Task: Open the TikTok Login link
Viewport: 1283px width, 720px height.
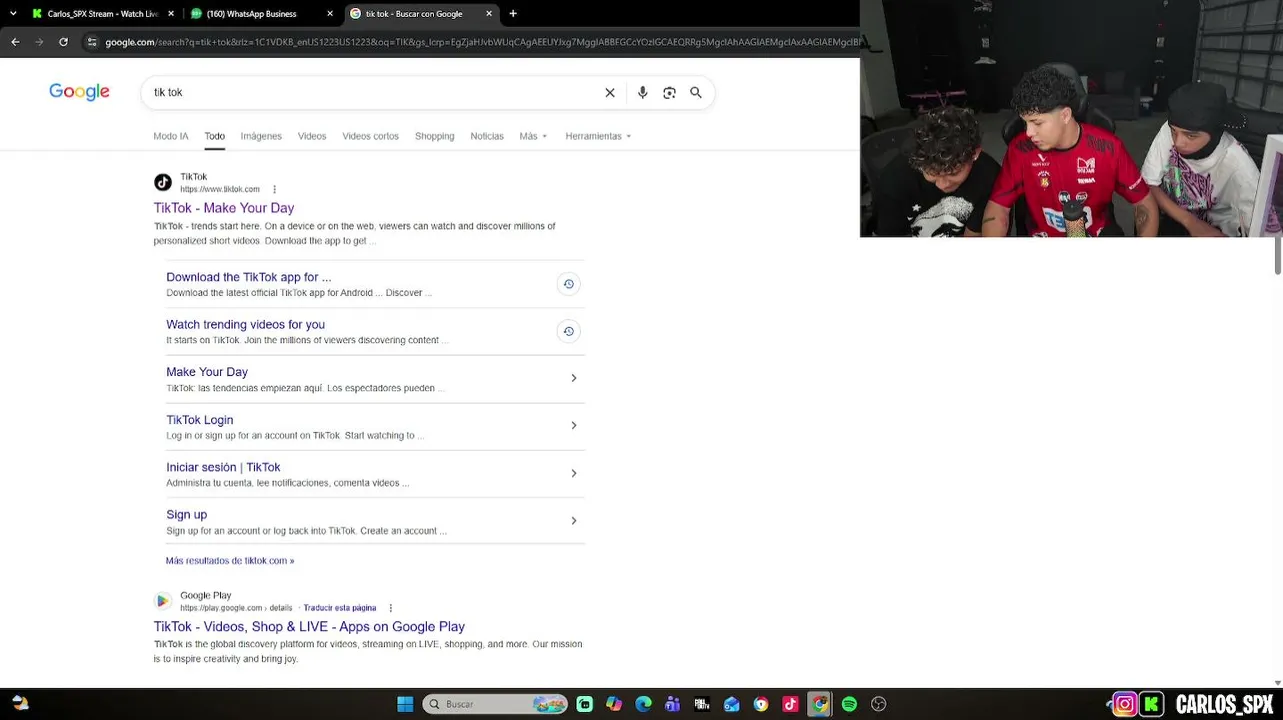Action: click(199, 420)
